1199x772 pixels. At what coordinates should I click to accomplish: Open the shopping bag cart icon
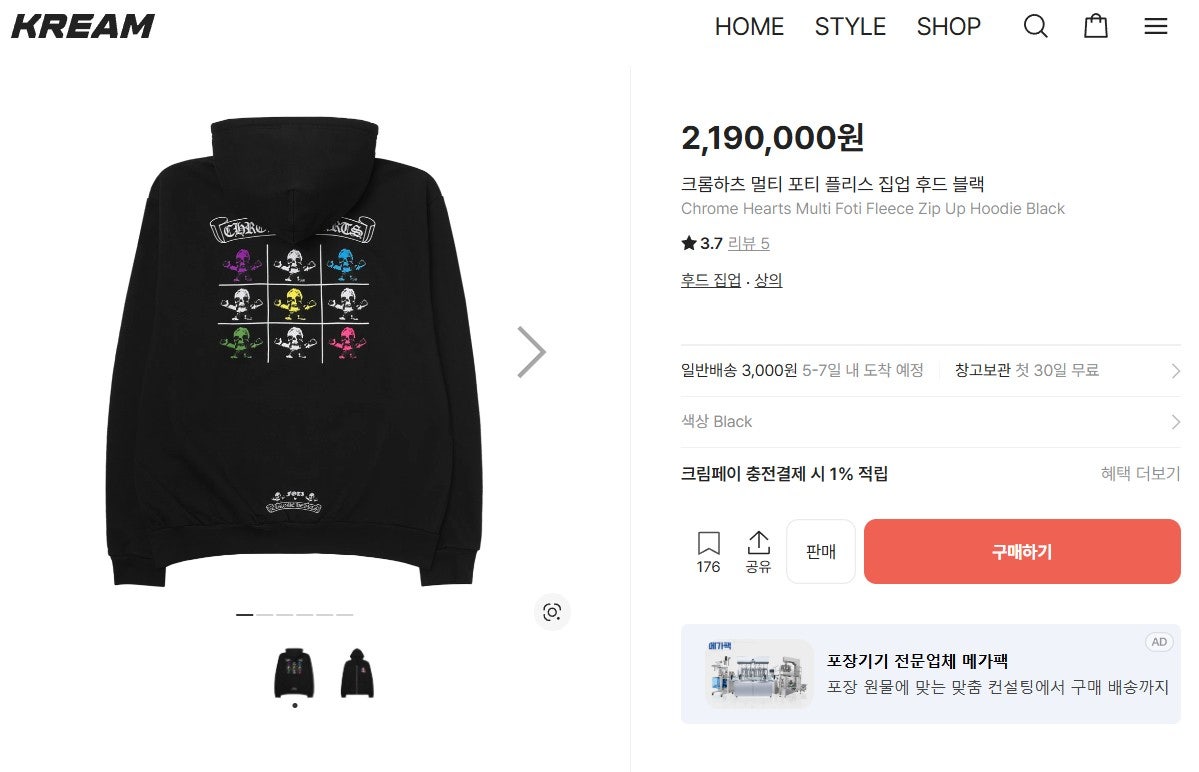tap(1096, 26)
